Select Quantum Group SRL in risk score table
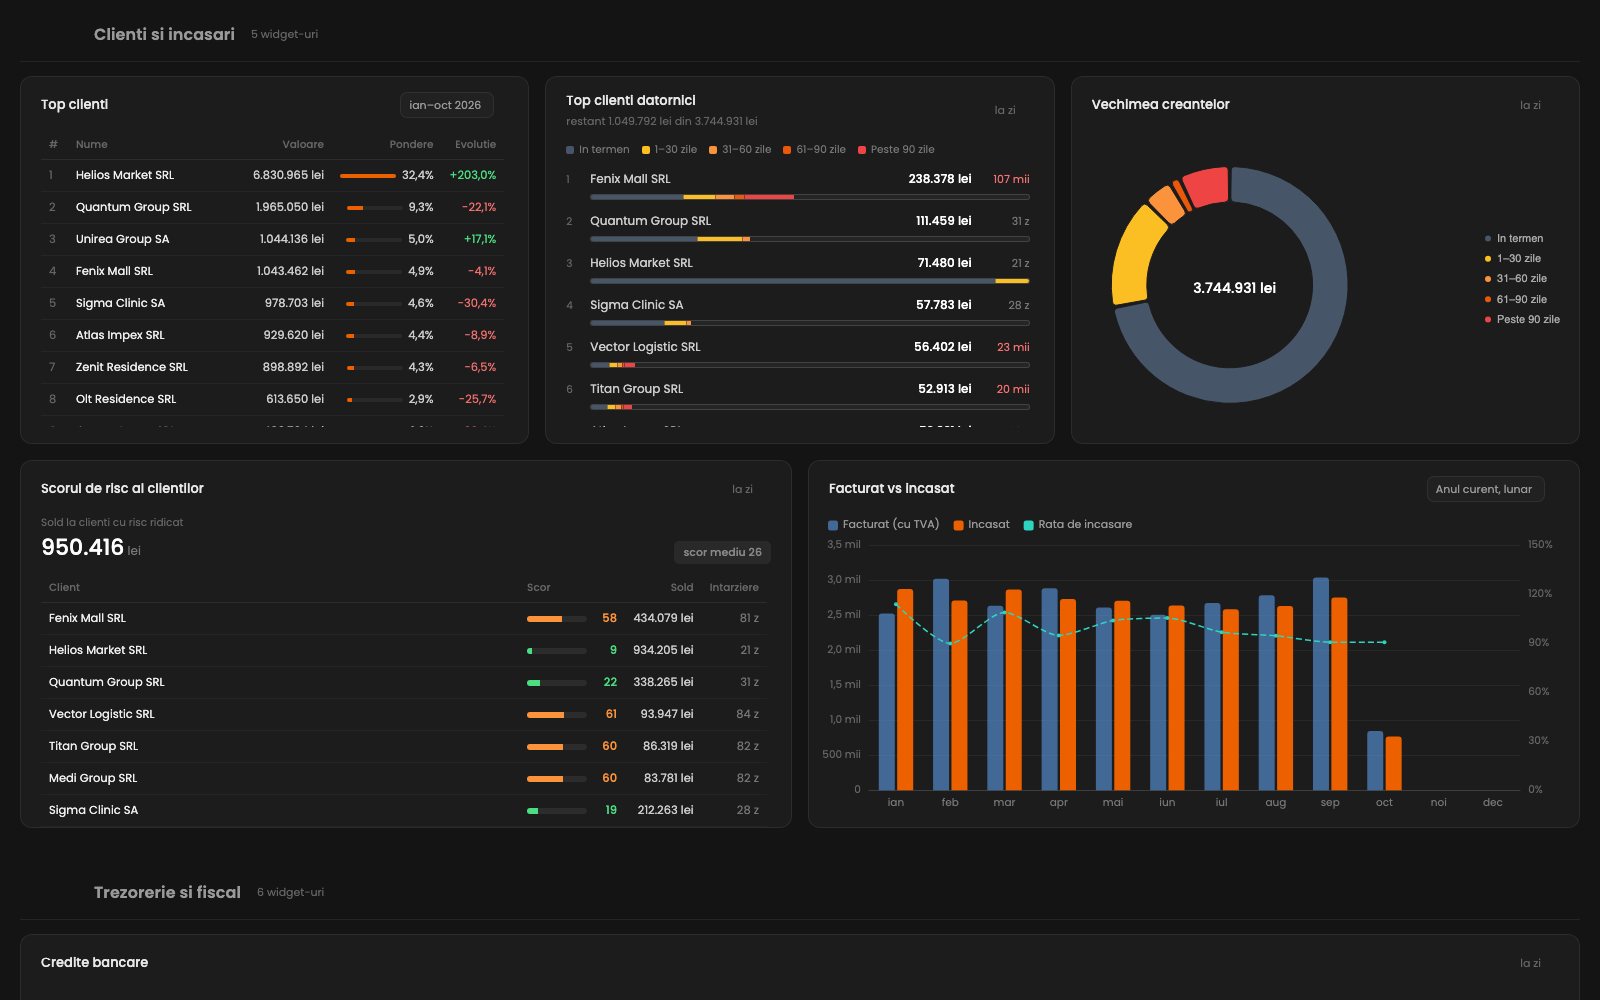 tap(404, 682)
